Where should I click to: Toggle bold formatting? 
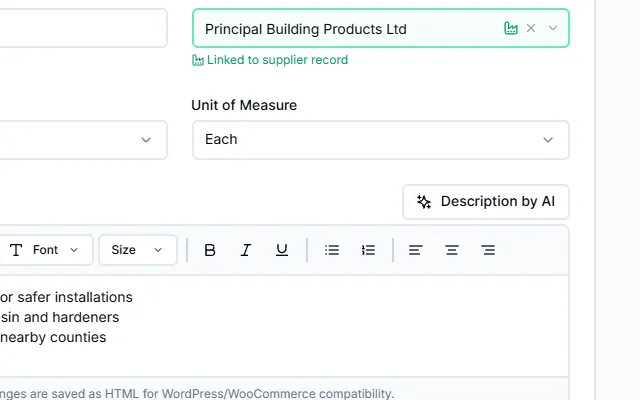(210, 250)
